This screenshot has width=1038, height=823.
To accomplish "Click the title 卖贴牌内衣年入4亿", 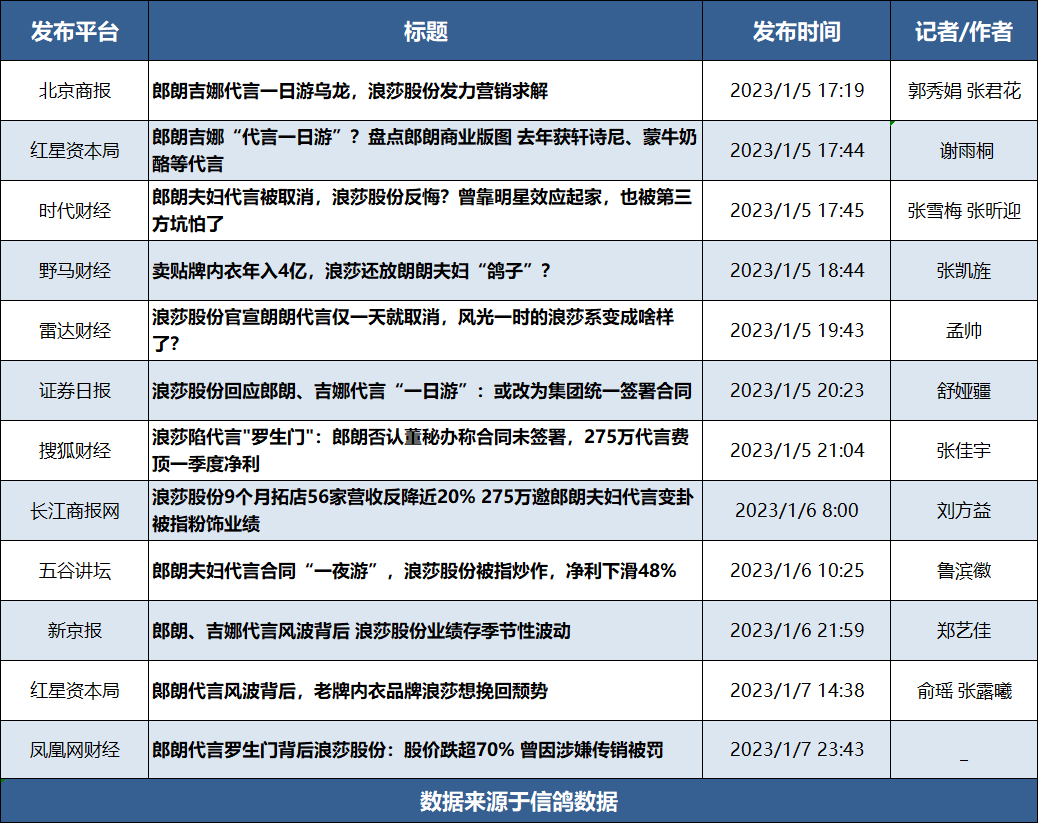I will click(x=426, y=270).
